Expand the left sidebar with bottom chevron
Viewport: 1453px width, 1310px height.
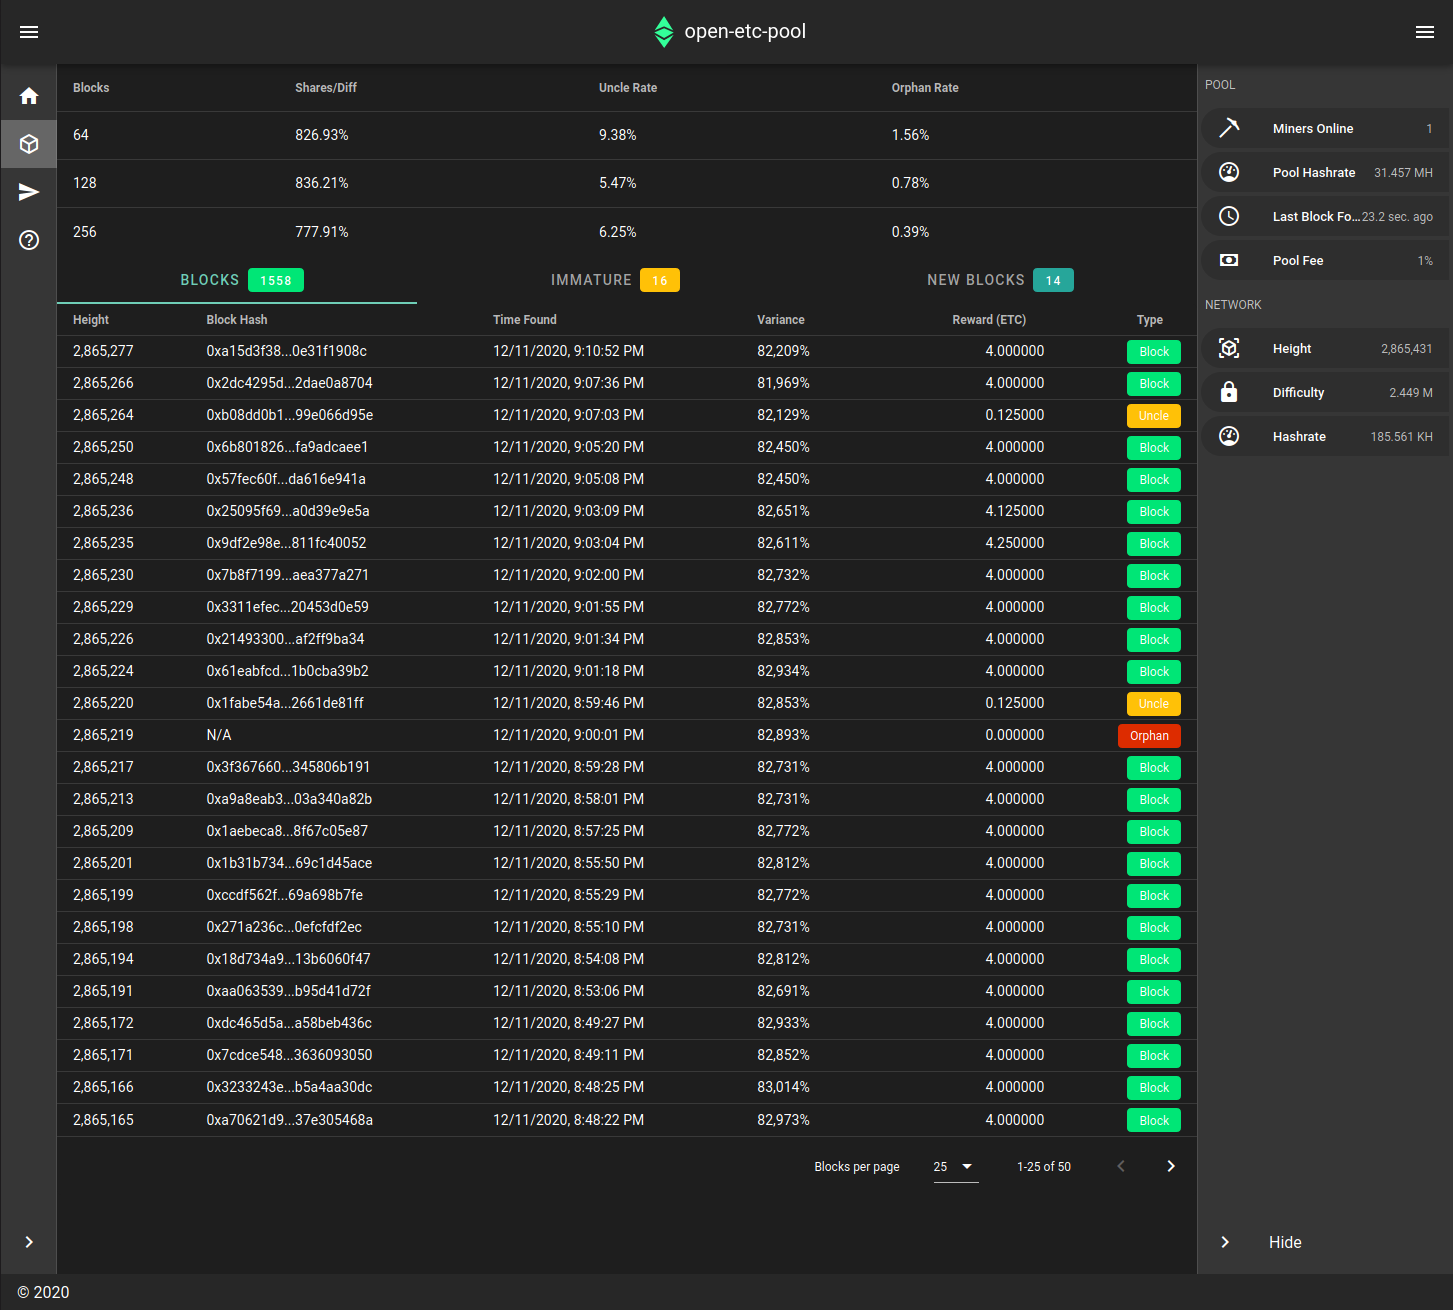[28, 1242]
